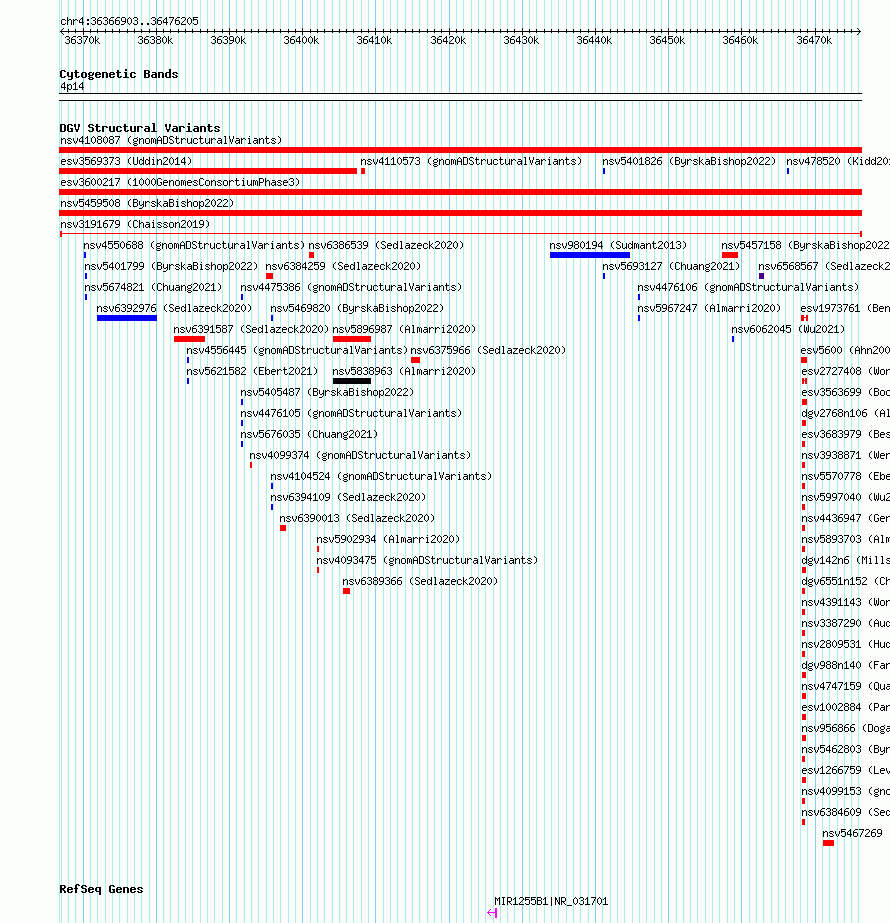Click the chr4:36366903..36476205 region label
The image size is (890, 923).
pyautogui.click(x=129, y=21)
